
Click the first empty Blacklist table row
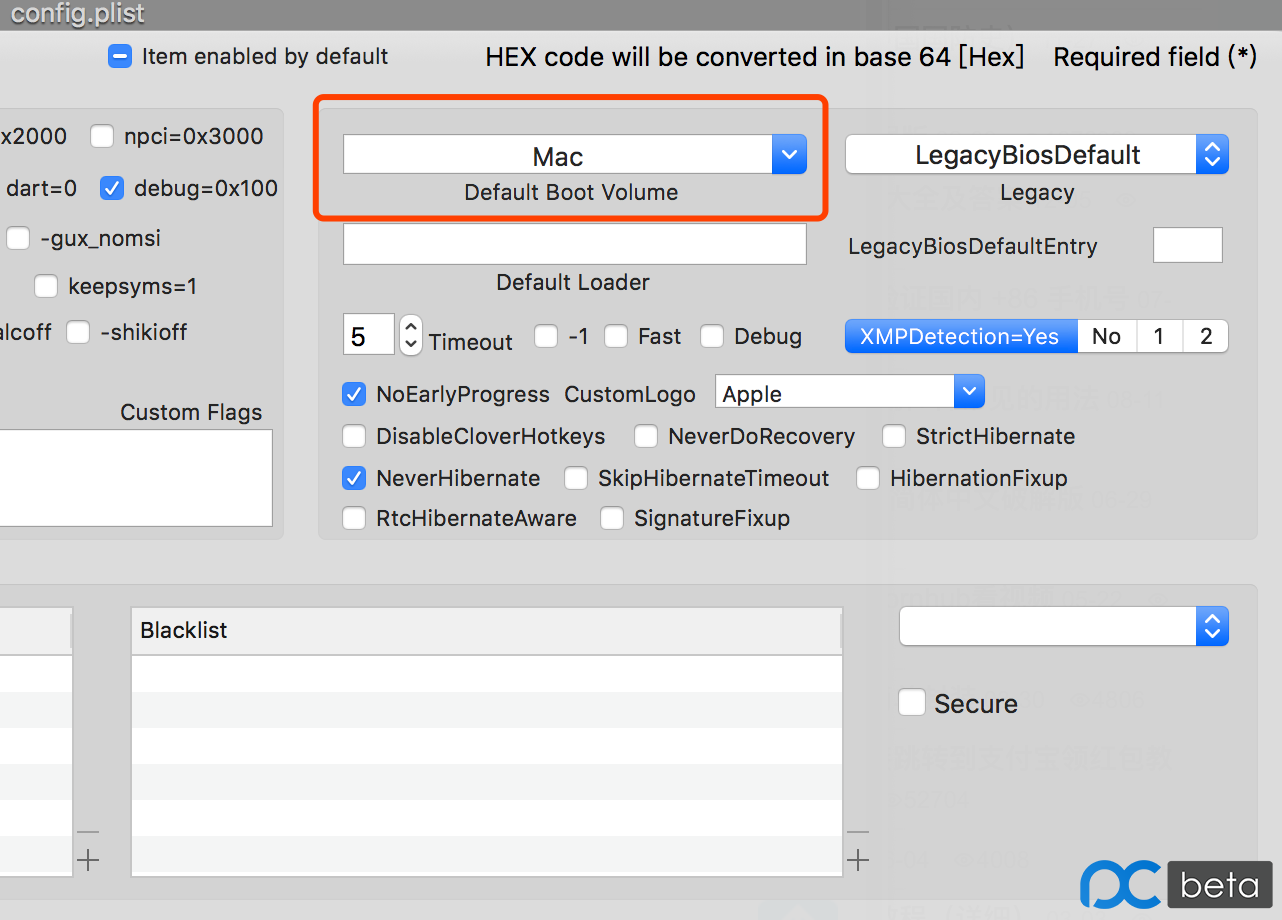(x=487, y=674)
